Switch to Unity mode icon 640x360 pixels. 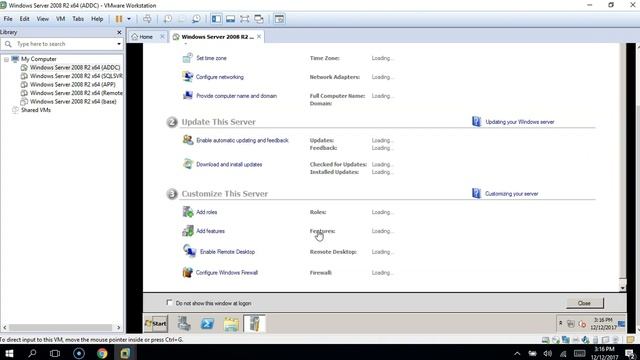click(259, 19)
